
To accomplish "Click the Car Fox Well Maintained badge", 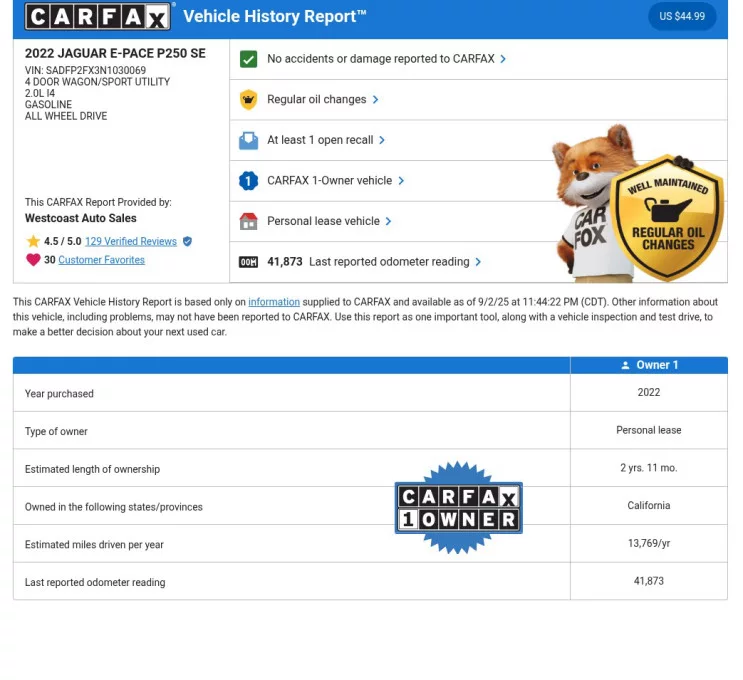I will point(667,216).
